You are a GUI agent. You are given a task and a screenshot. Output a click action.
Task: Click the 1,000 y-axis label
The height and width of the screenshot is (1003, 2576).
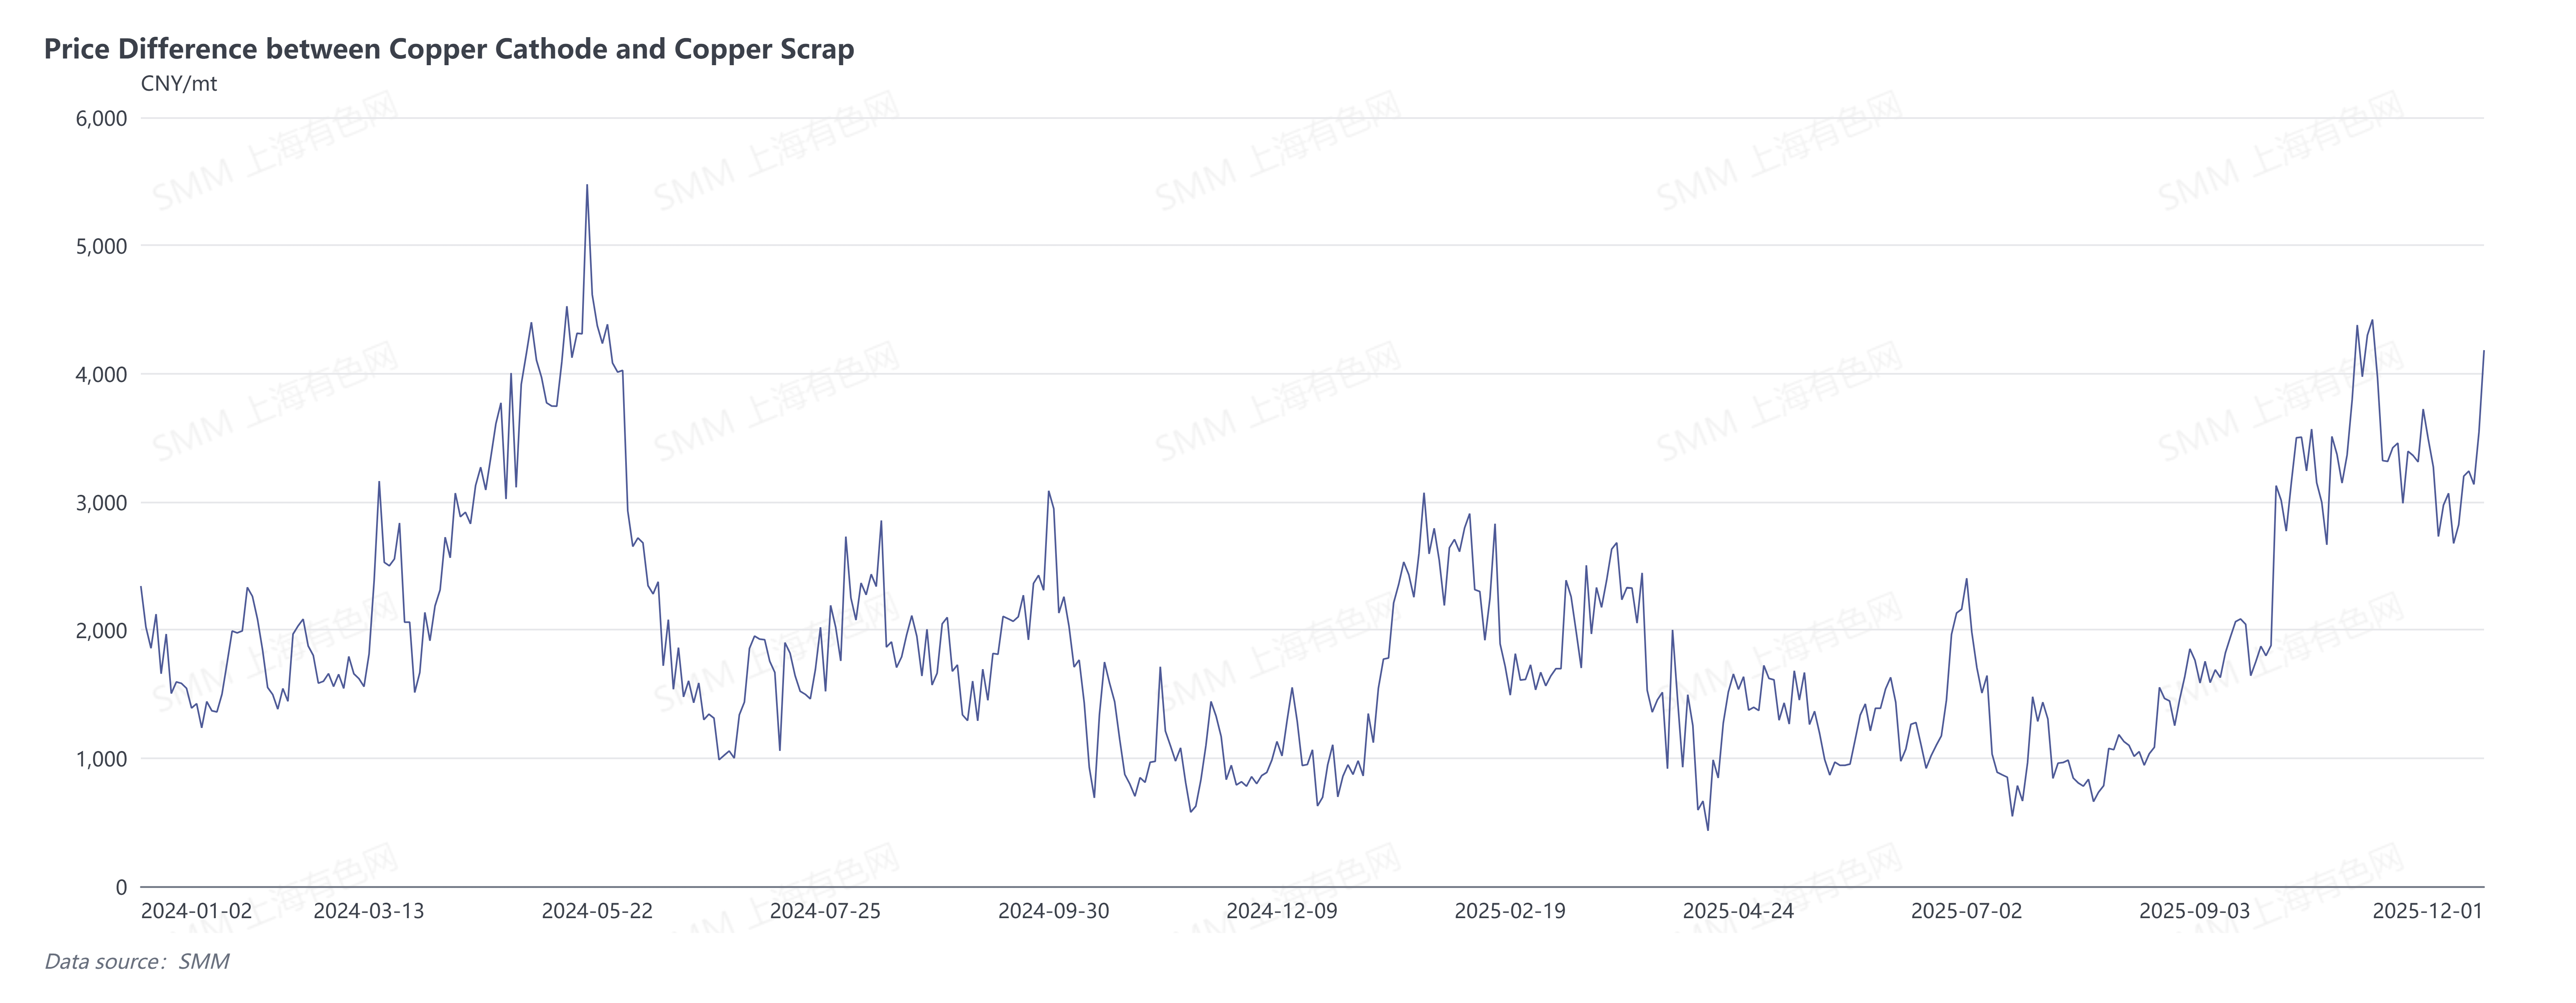pos(102,759)
